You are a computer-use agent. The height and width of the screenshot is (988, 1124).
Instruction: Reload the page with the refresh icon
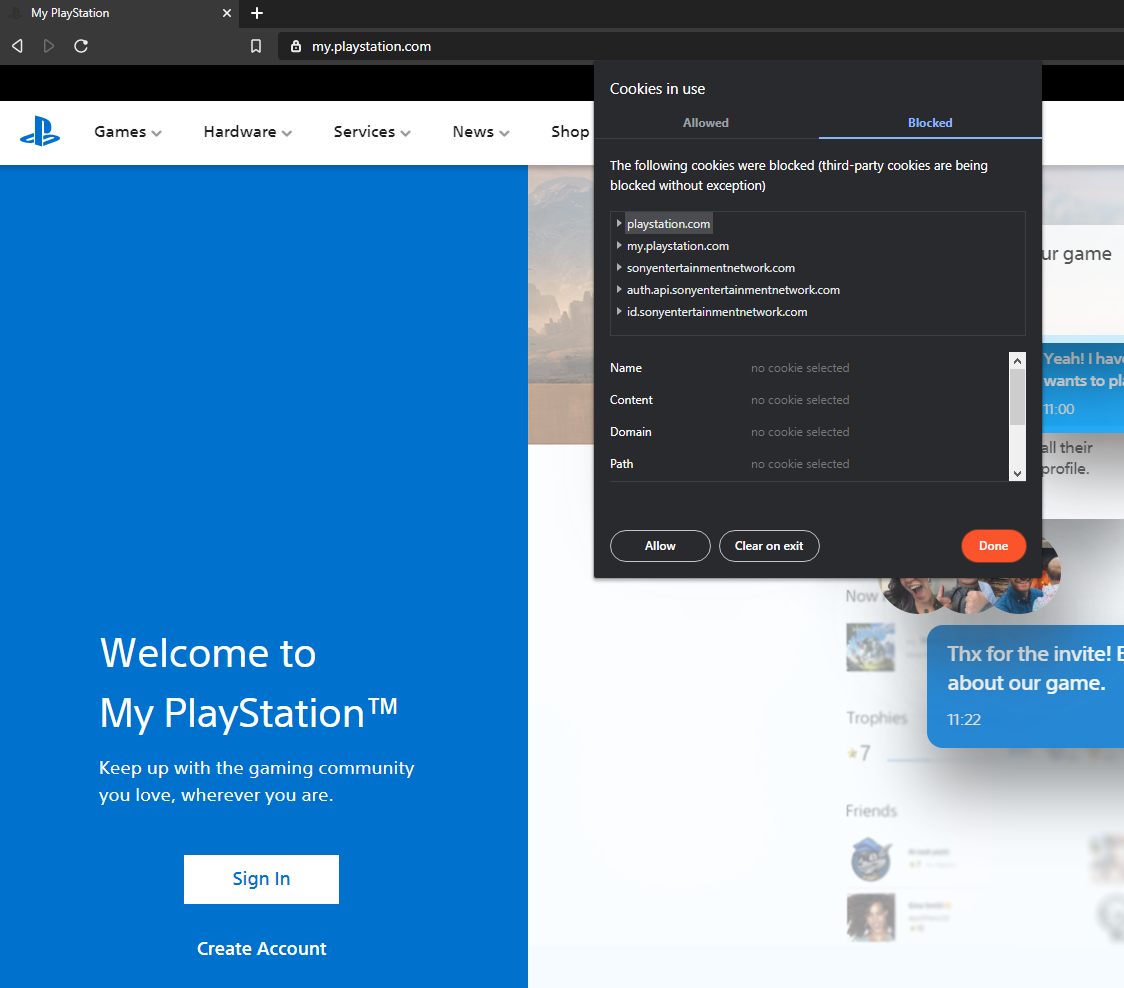point(81,46)
